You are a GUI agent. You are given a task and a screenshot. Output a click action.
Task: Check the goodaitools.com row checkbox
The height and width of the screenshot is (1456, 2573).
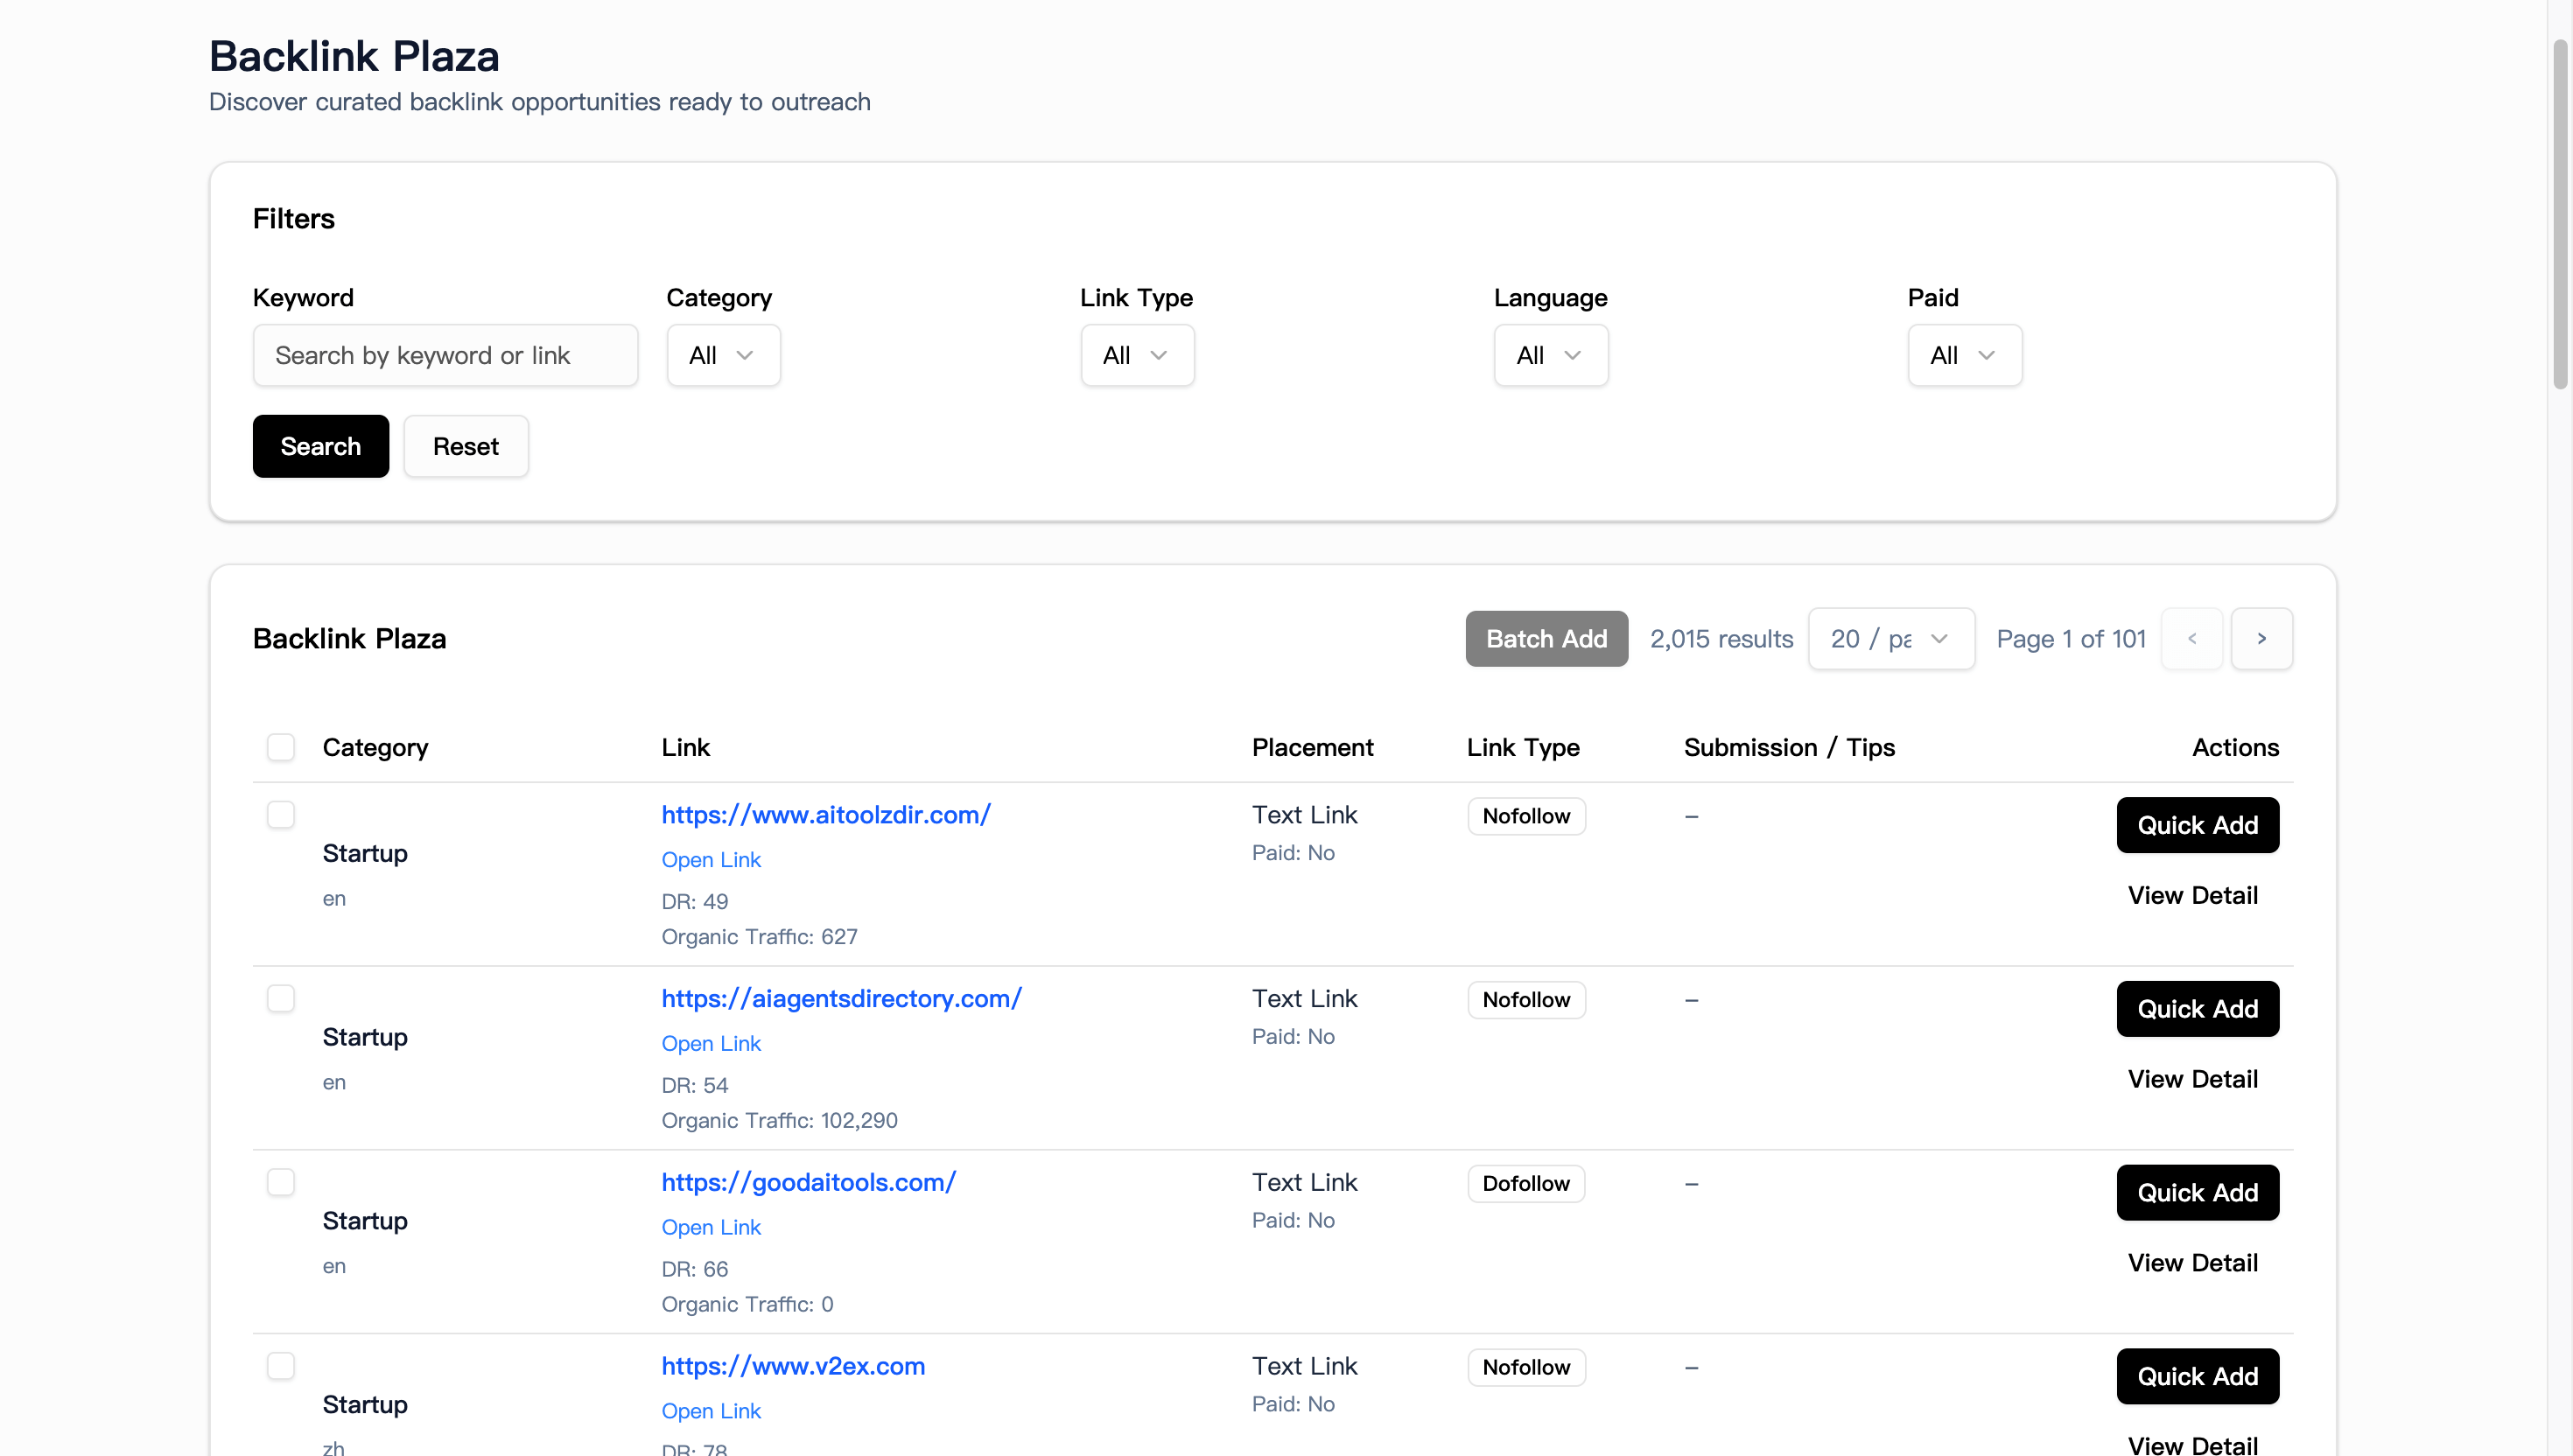280,1182
